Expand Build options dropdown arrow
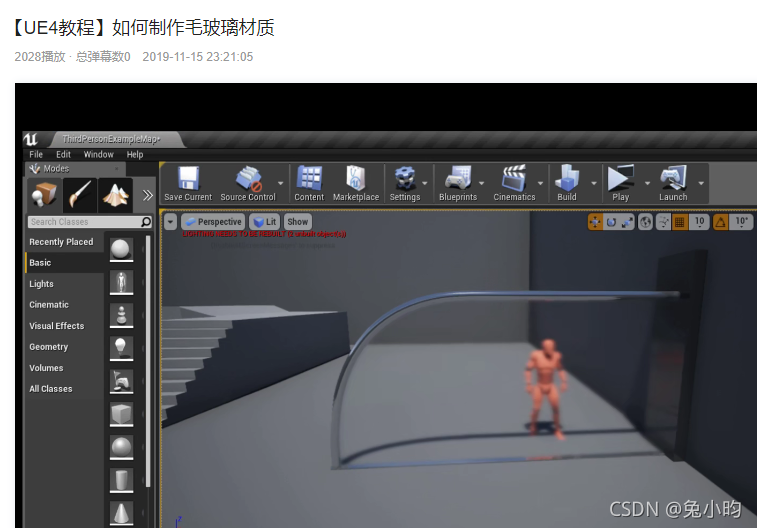 [594, 183]
